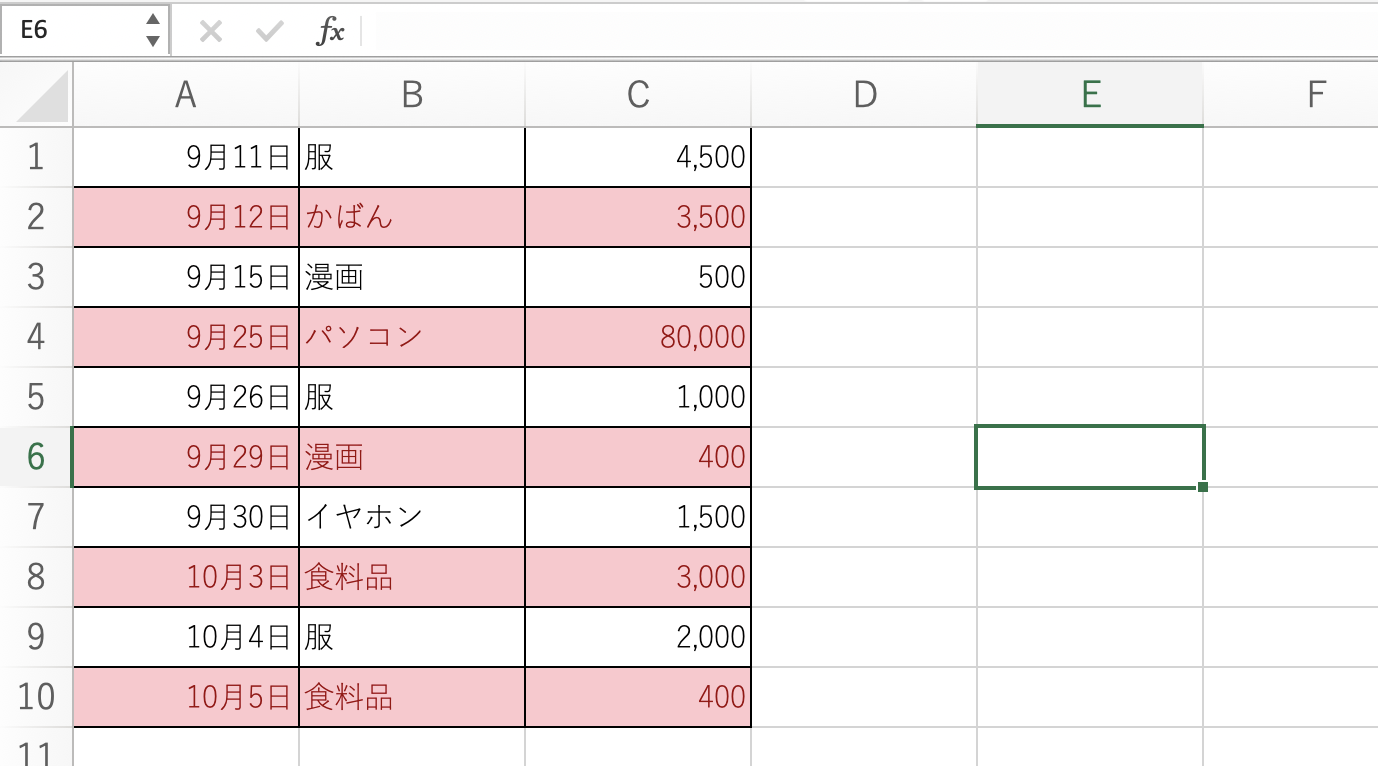Select row 4 header
This screenshot has width=1378, height=766.
pyautogui.click(x=36, y=336)
